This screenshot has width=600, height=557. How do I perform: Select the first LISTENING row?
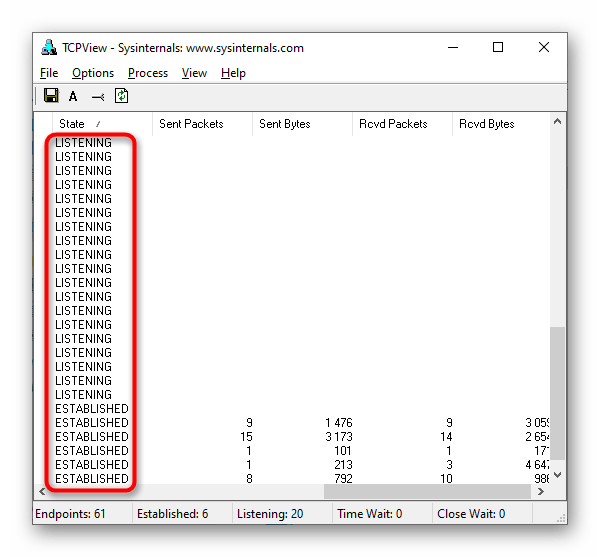click(x=292, y=143)
